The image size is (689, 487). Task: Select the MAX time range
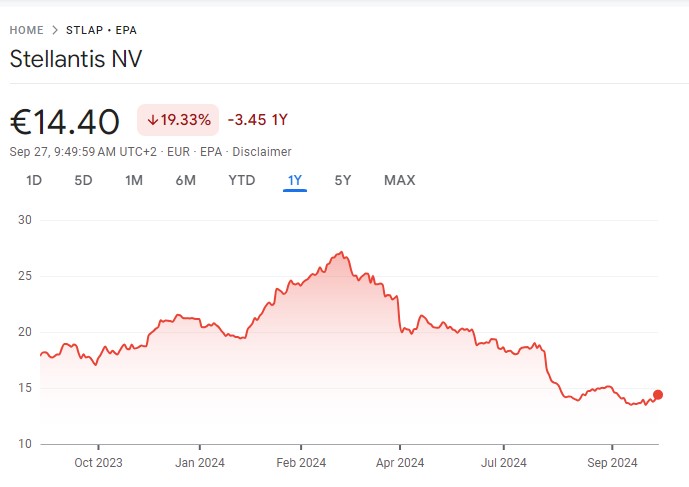coord(399,181)
